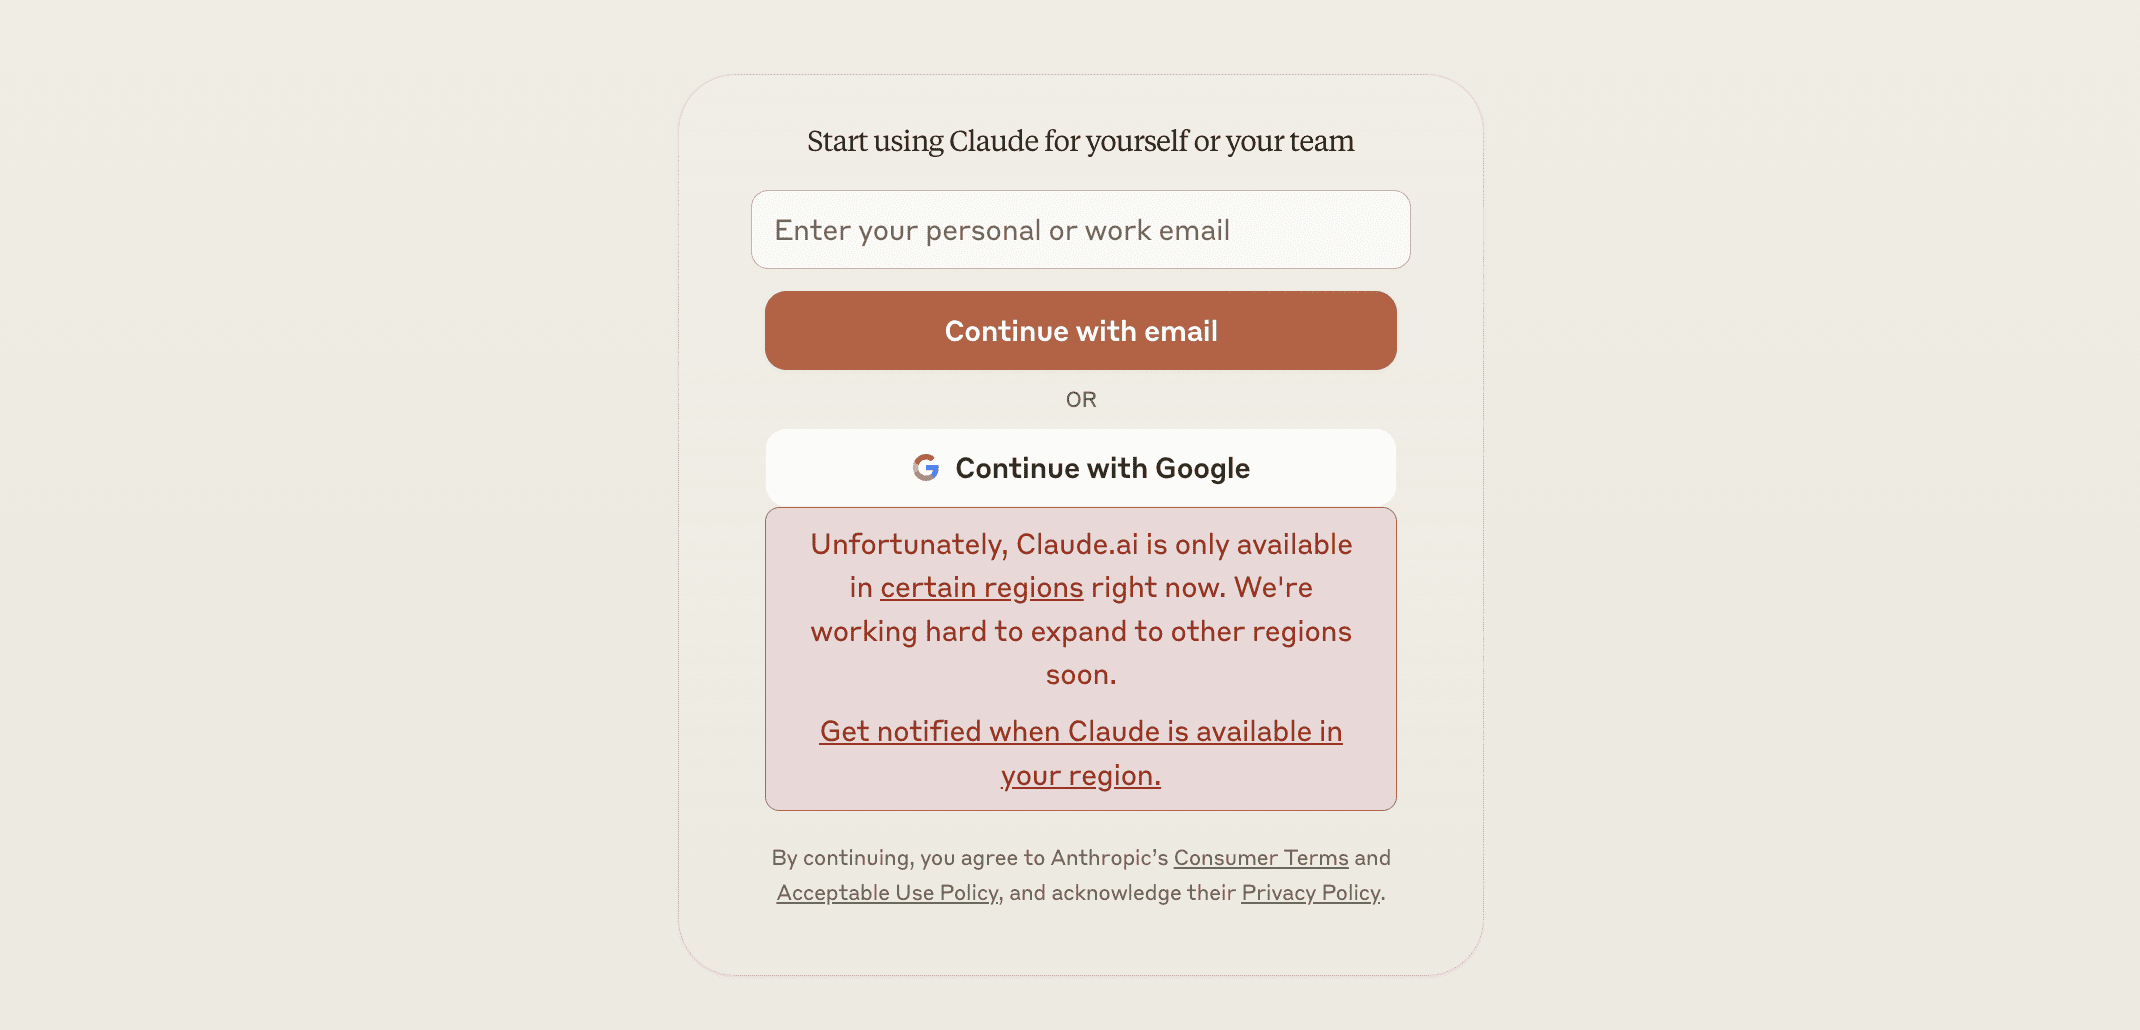Open the Privacy Policy link
The height and width of the screenshot is (1030, 2140).
coord(1311,893)
